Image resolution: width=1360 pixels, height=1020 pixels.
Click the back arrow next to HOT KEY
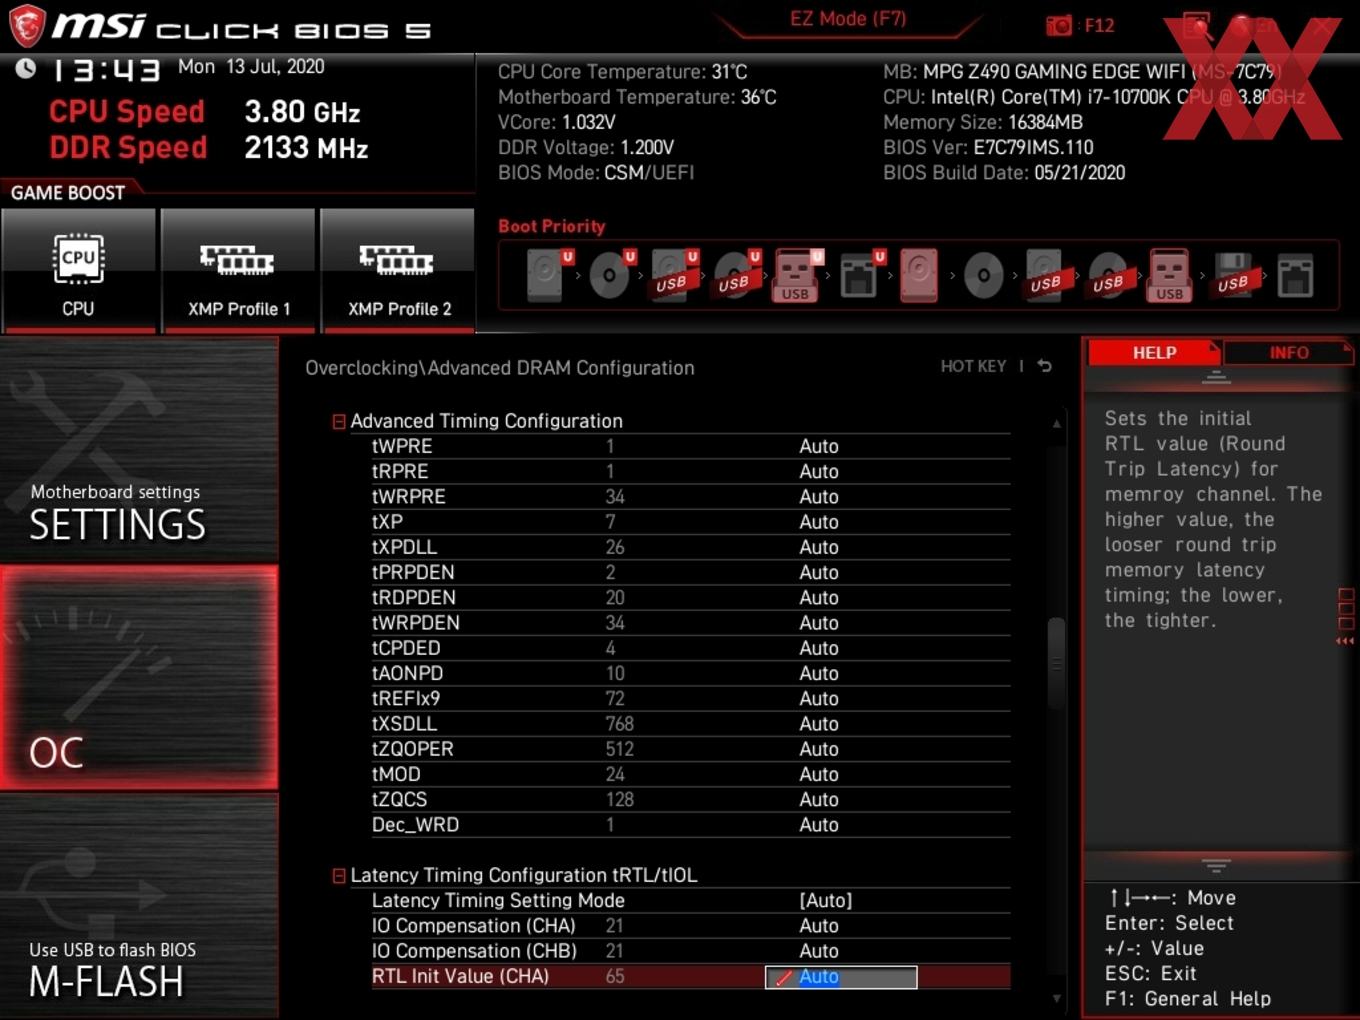1045,366
